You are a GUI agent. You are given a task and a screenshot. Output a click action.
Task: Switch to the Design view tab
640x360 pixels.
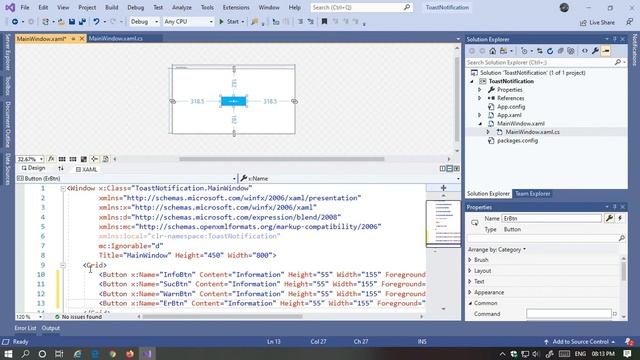click(x=33, y=168)
